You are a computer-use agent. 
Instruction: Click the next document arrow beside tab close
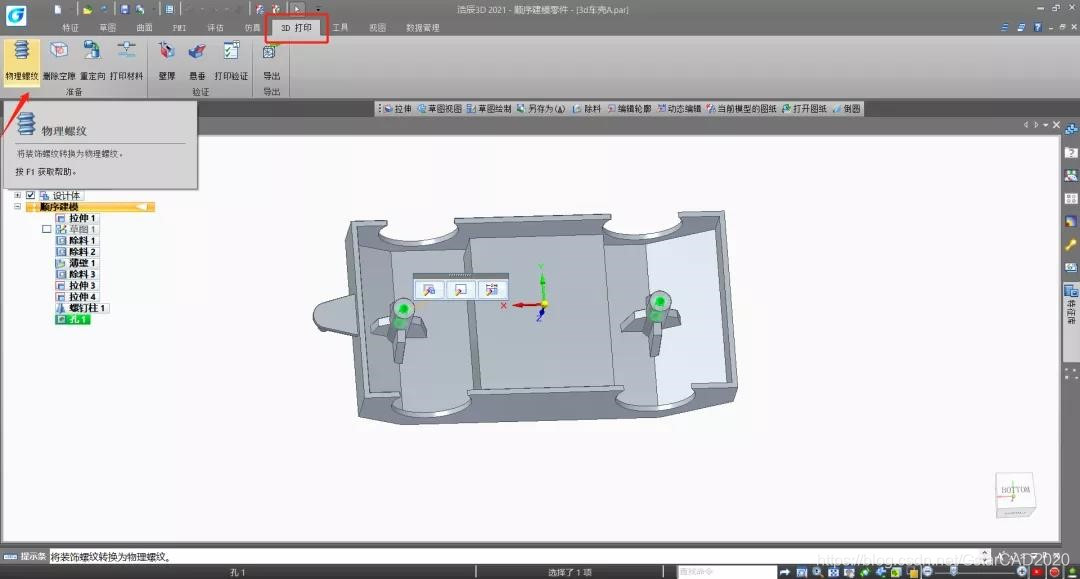pos(1035,125)
